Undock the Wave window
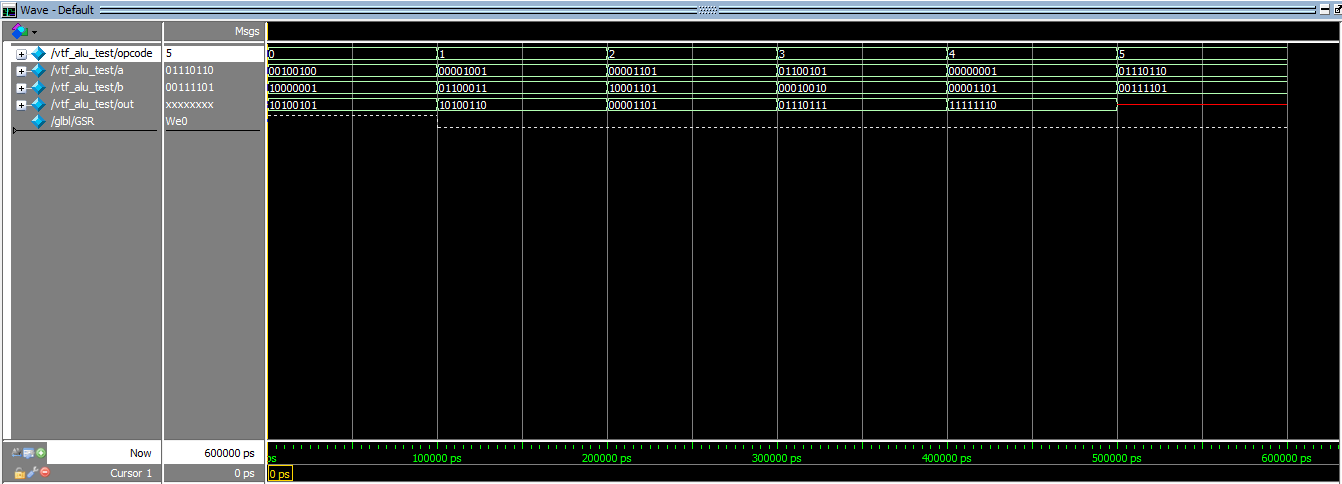Screen dimensions: 1342x484 pos(1337,9)
